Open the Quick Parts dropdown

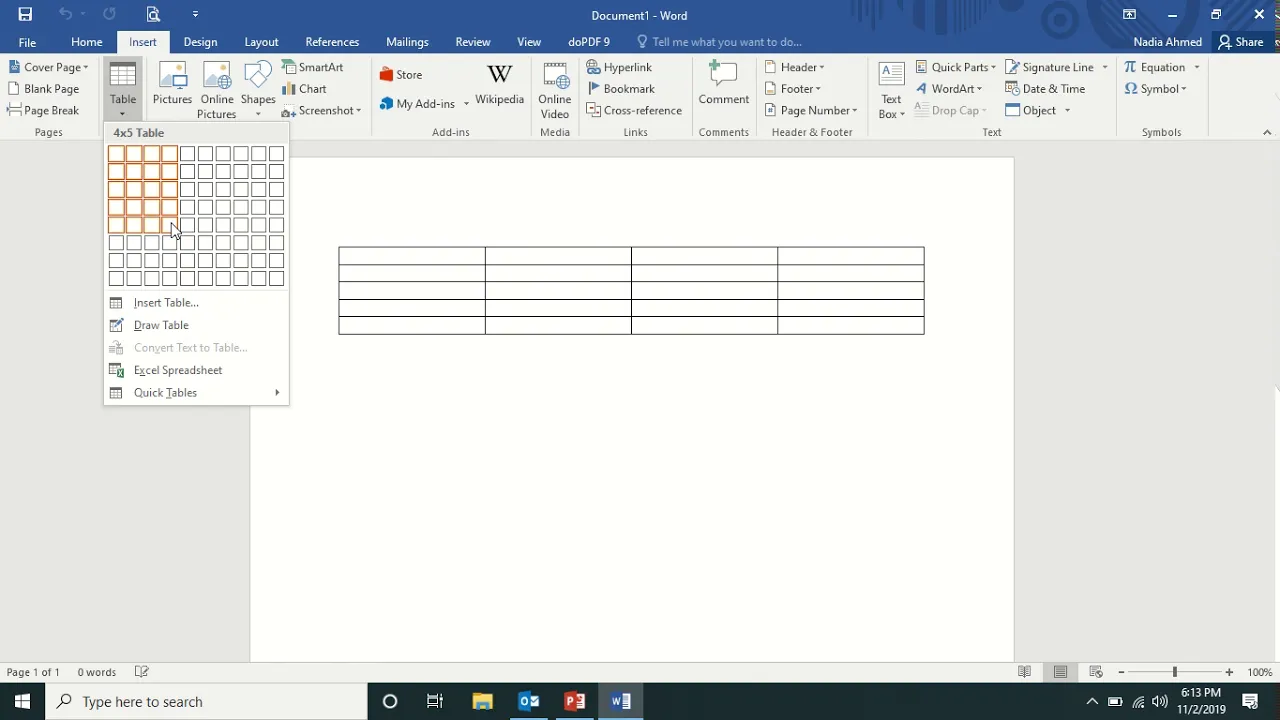956,67
